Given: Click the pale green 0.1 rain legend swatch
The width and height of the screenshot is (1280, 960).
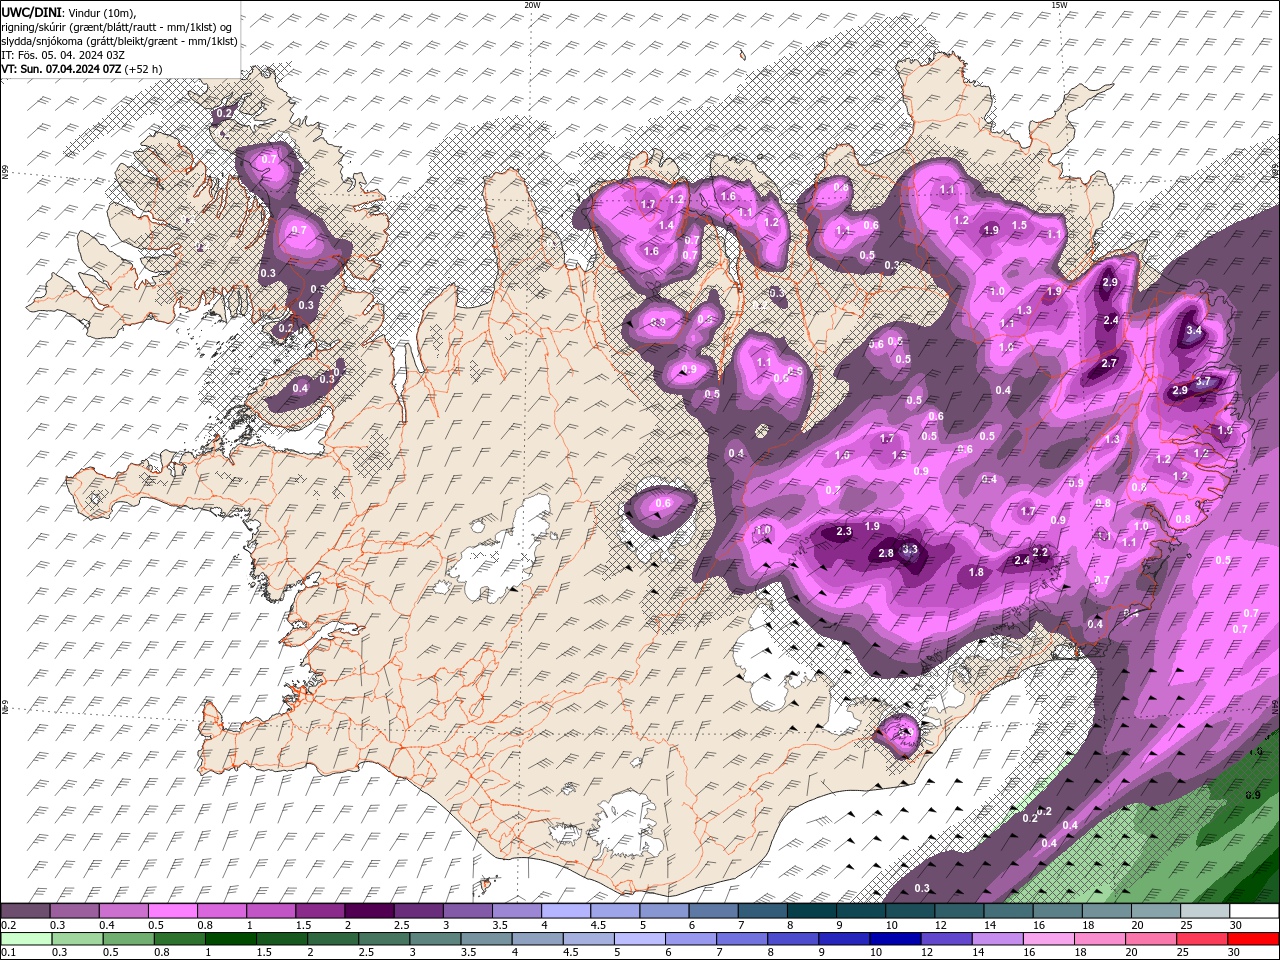Looking at the screenshot, I should (26, 938).
